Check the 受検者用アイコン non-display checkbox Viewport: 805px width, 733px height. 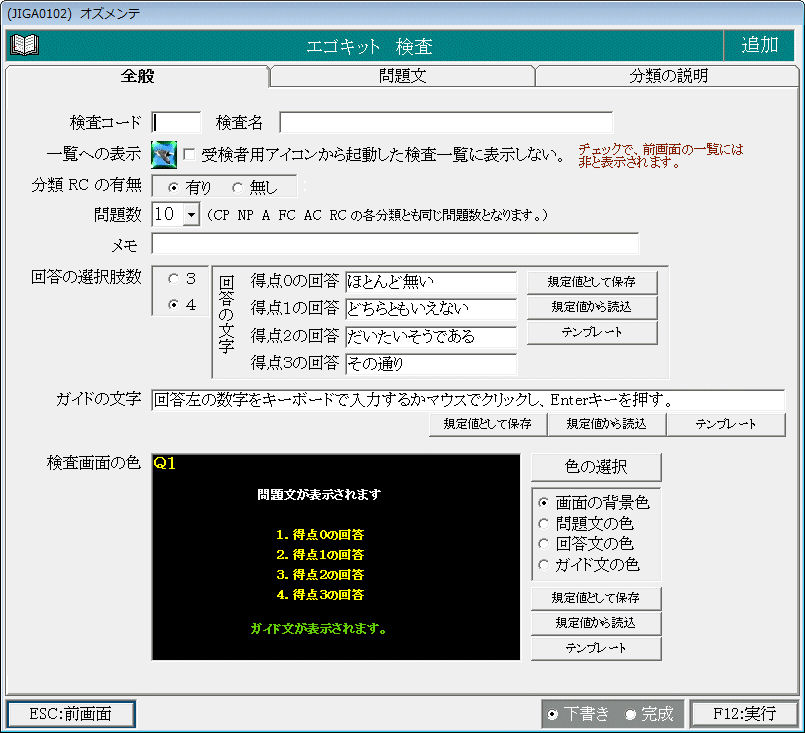(189, 155)
